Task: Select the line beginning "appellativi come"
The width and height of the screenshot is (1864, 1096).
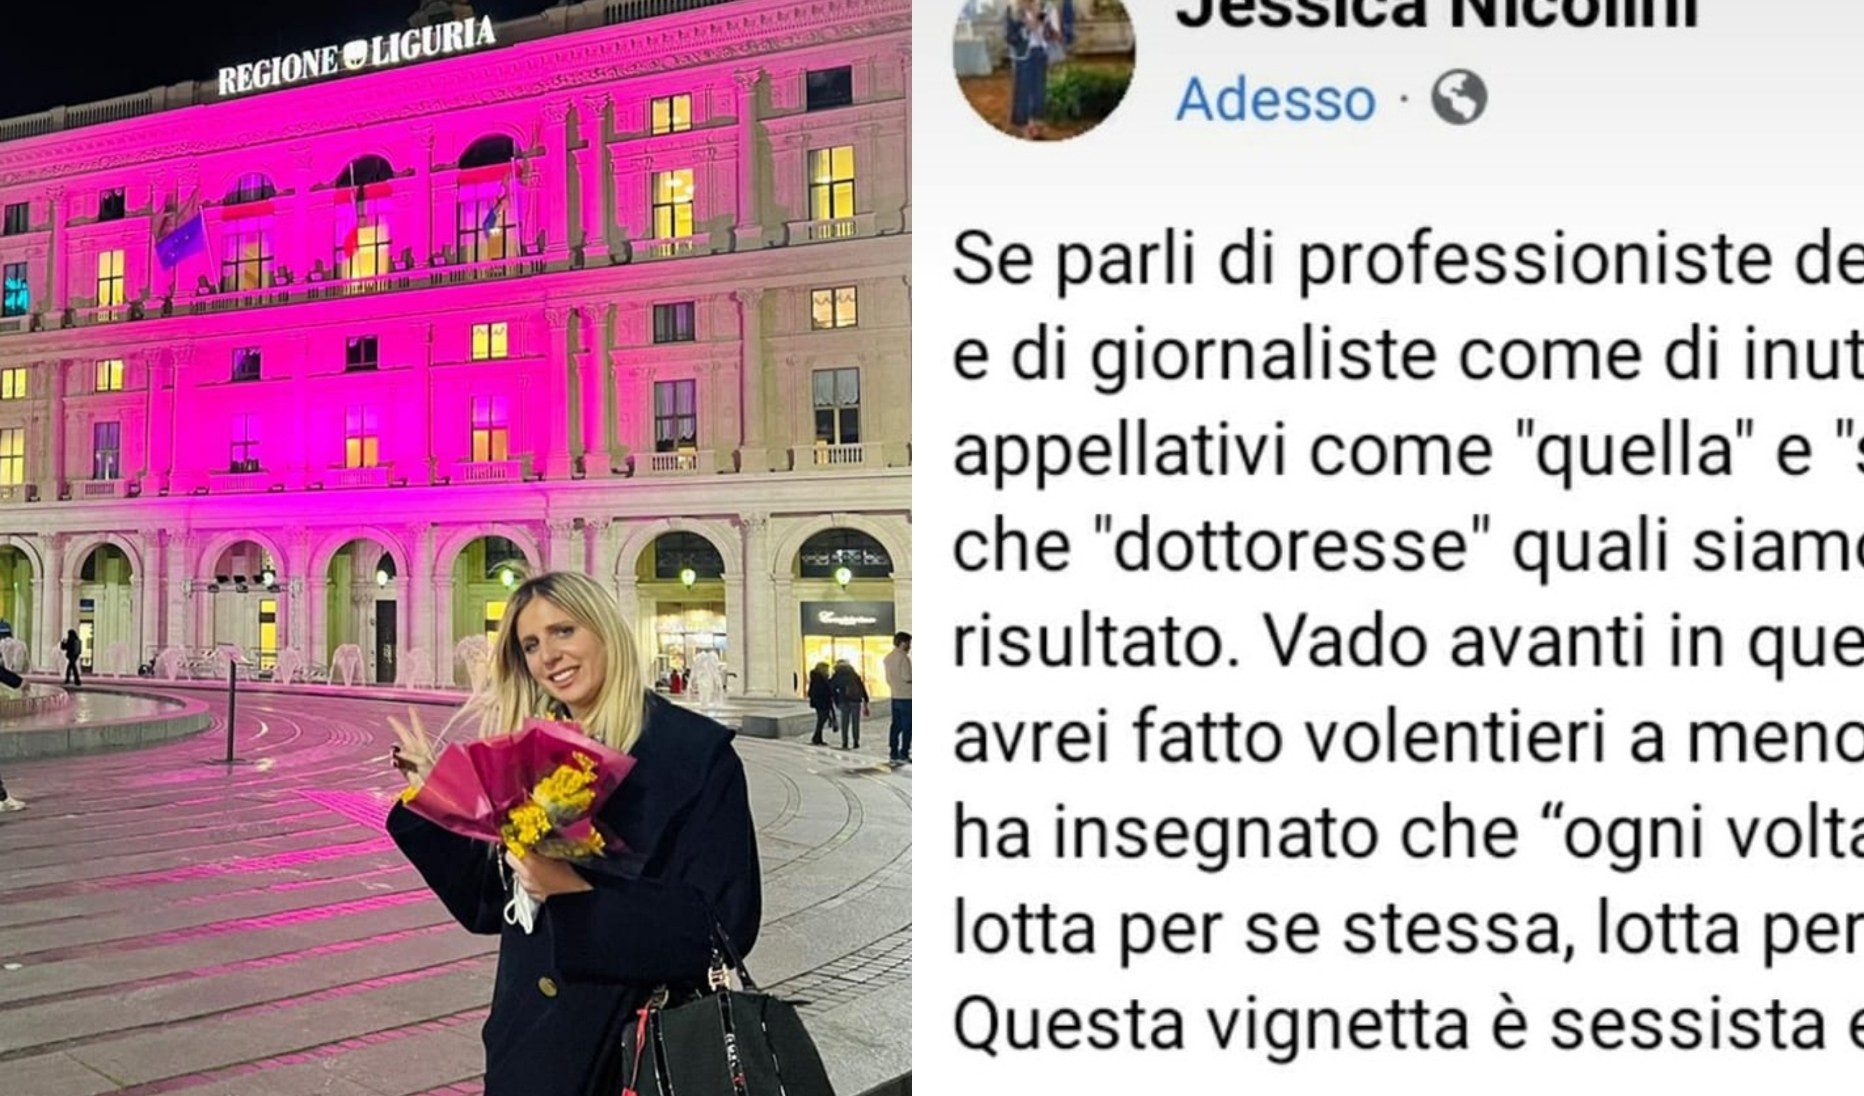Action: coord(1408,452)
